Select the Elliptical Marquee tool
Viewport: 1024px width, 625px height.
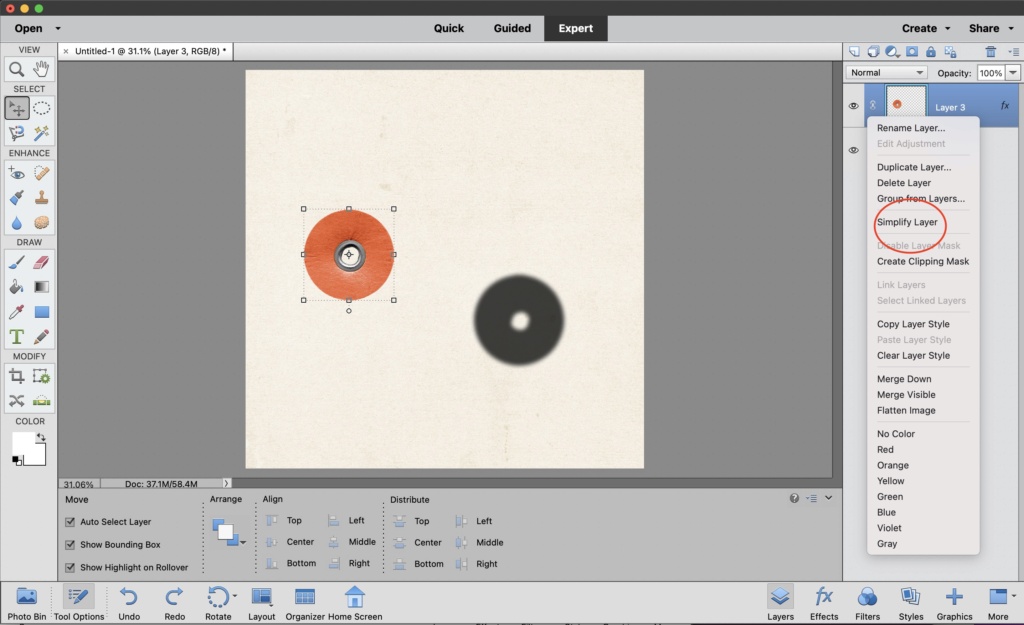coord(41,108)
